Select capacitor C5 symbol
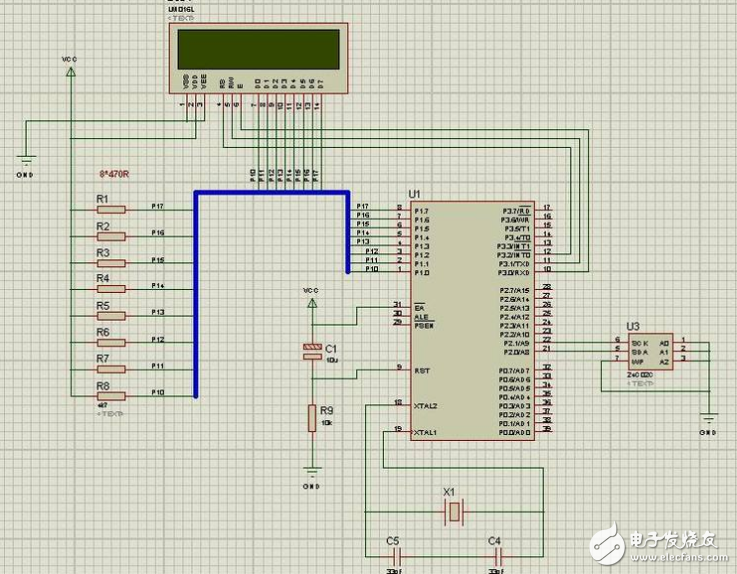This screenshot has height=574, width=737. 395,554
